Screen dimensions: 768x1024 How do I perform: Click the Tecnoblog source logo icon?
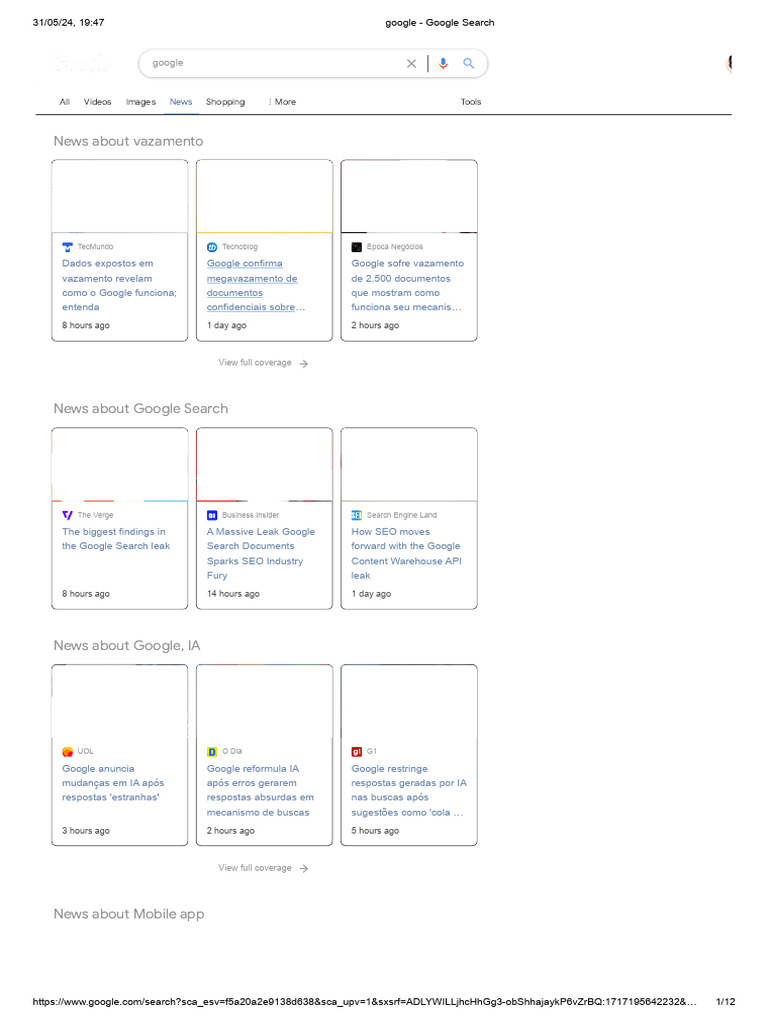[212, 247]
